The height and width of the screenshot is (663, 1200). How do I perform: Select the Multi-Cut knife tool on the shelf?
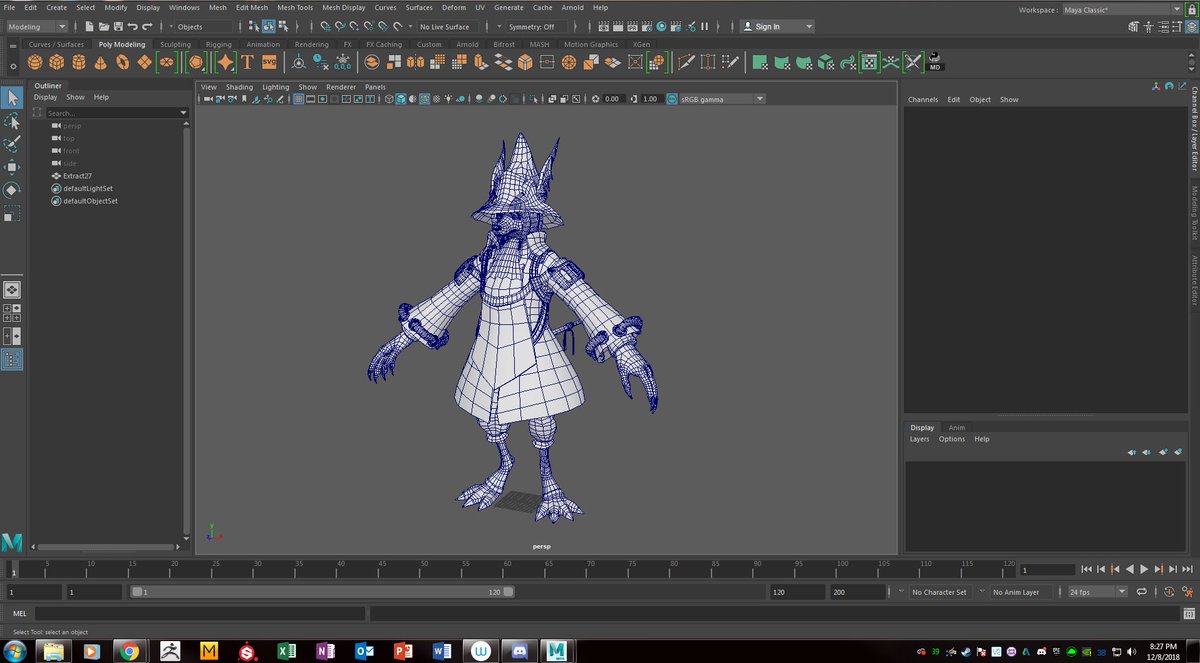(686, 62)
